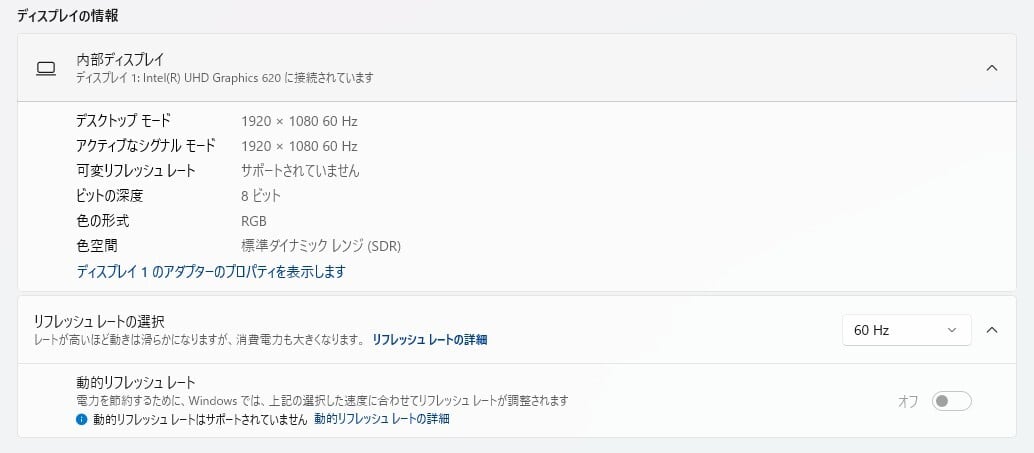Image resolution: width=1034 pixels, height=453 pixels.
Task: Open the 60 Hz refresh rate dropdown
Action: [x=906, y=329]
